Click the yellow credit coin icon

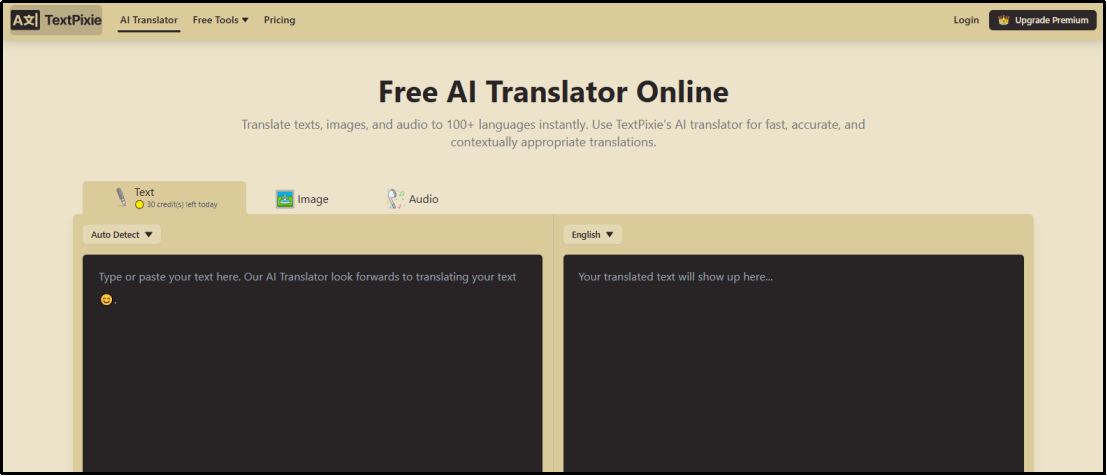click(x=140, y=205)
